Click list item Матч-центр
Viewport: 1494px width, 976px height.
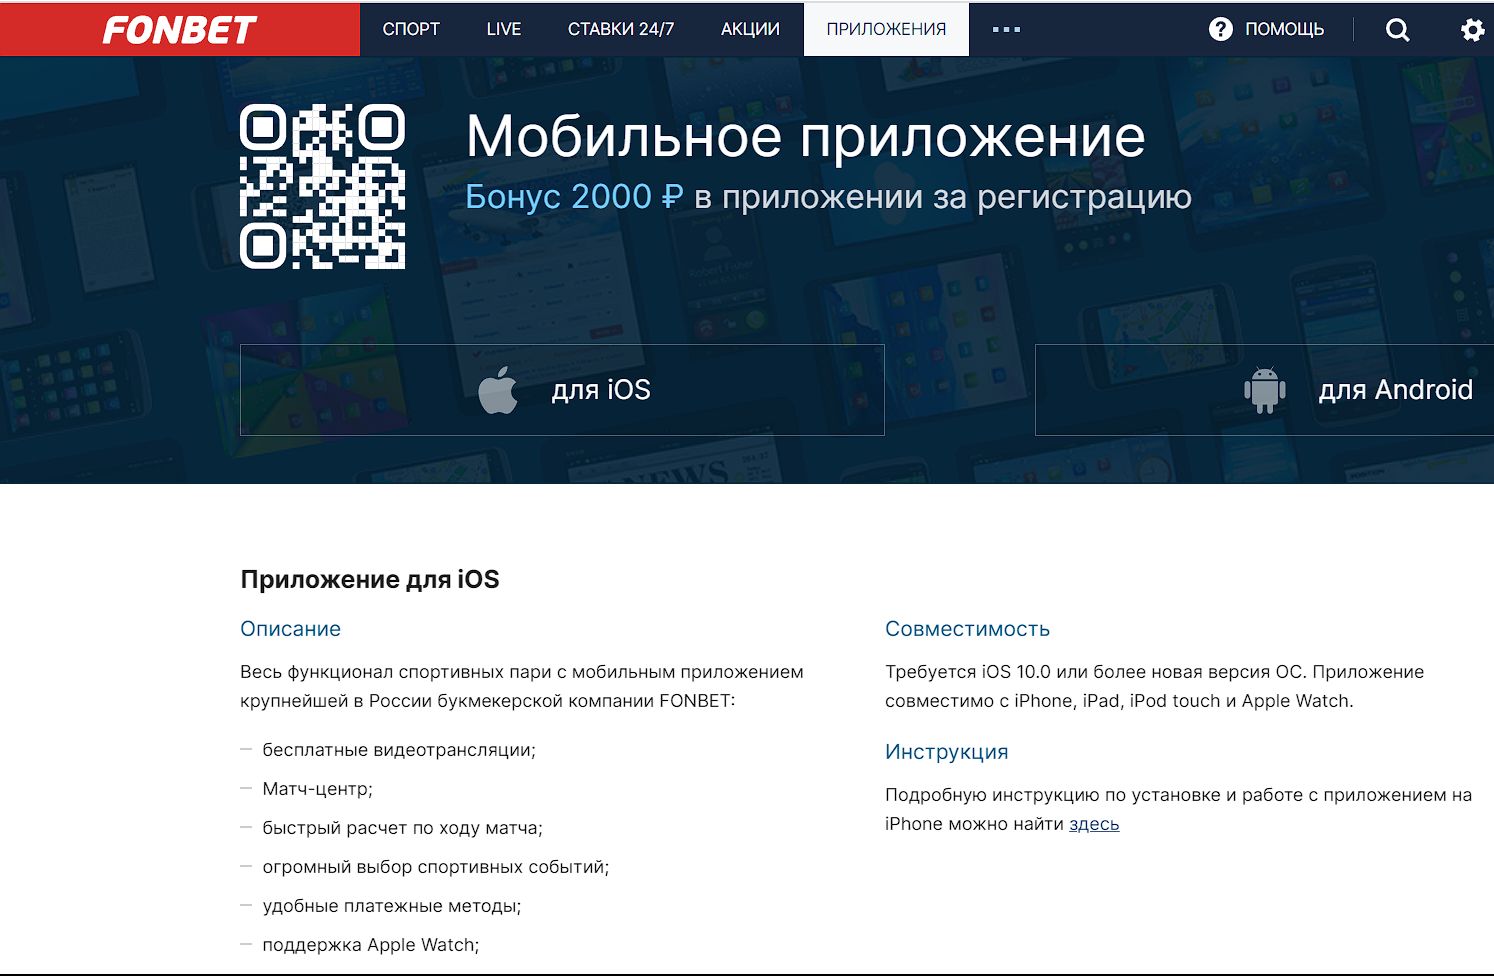317,789
